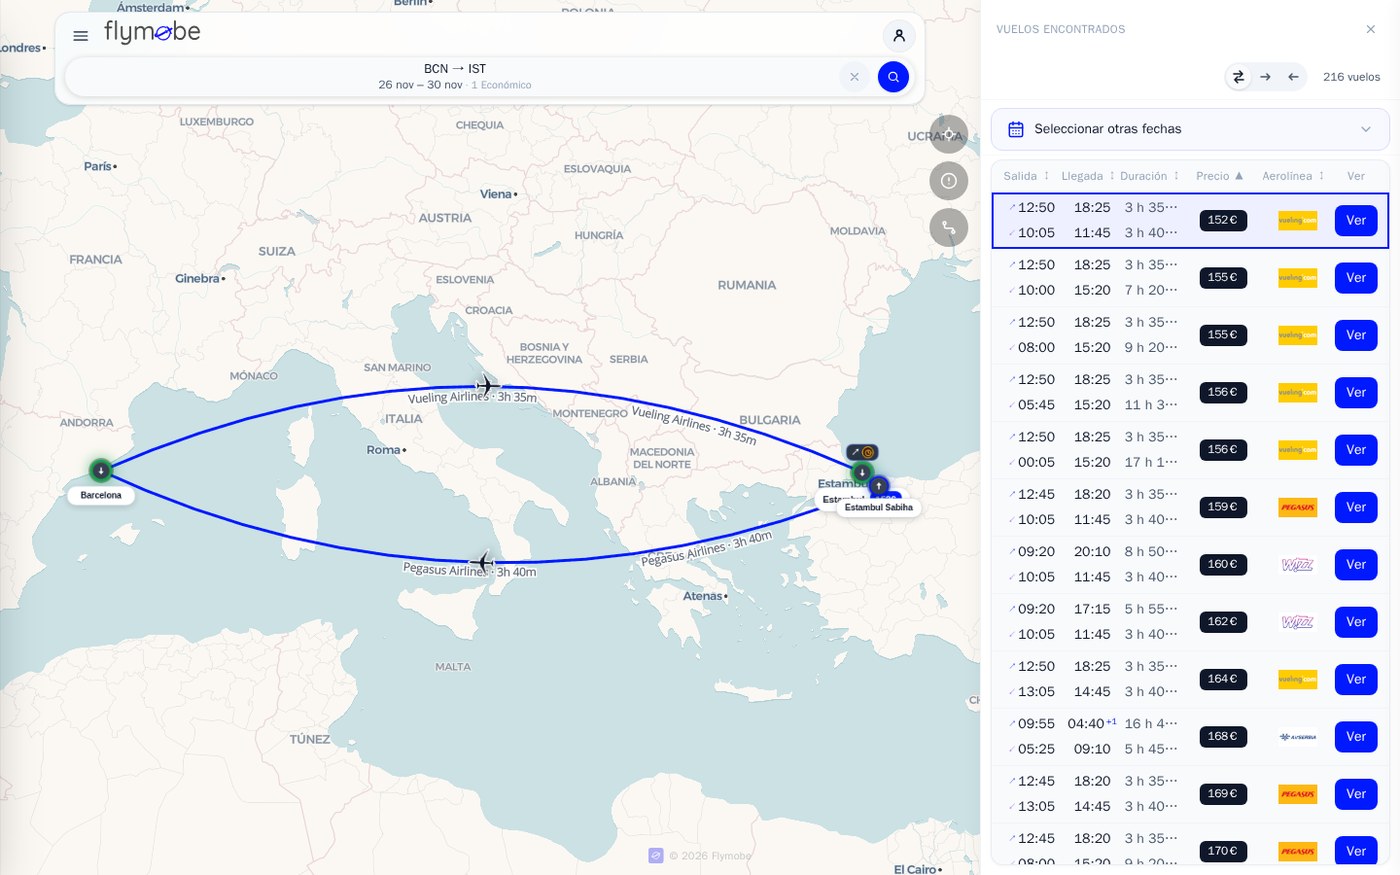
Task: Clear the BCN to IST search
Action: (854, 77)
